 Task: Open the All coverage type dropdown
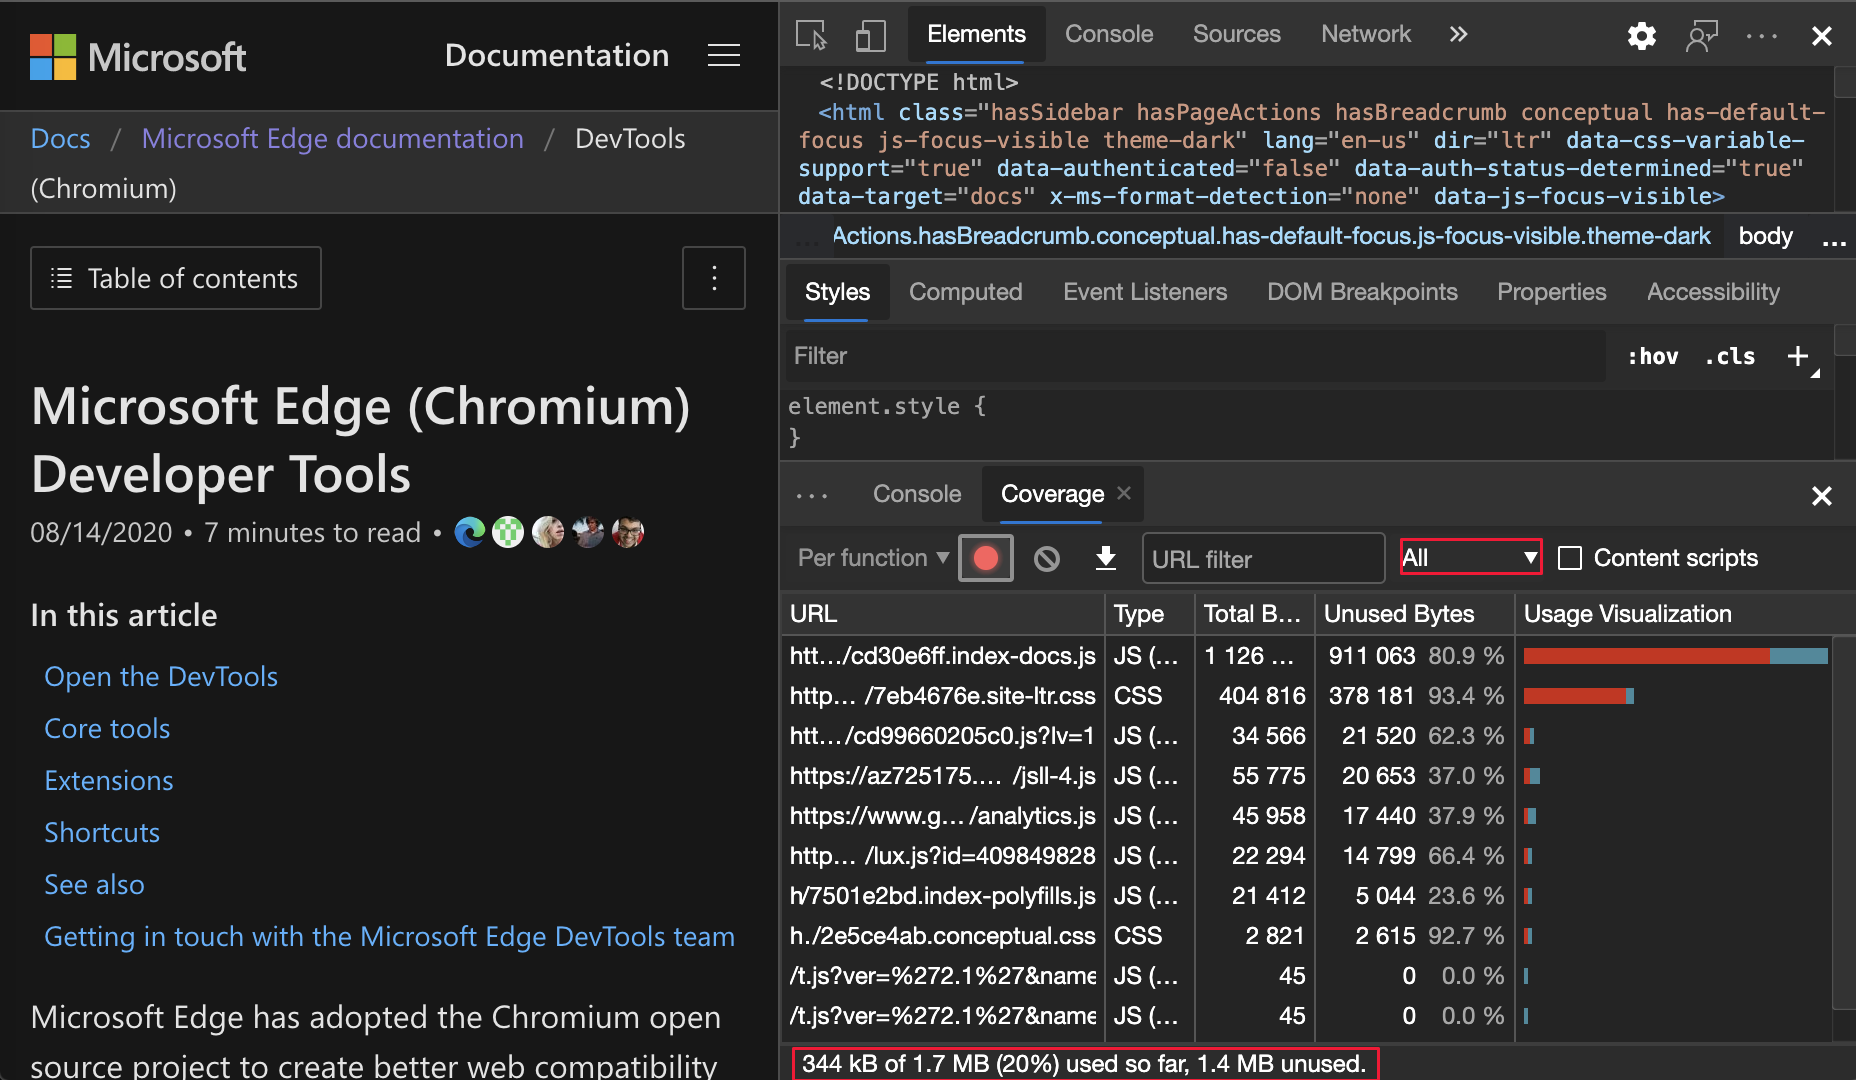[1471, 557]
